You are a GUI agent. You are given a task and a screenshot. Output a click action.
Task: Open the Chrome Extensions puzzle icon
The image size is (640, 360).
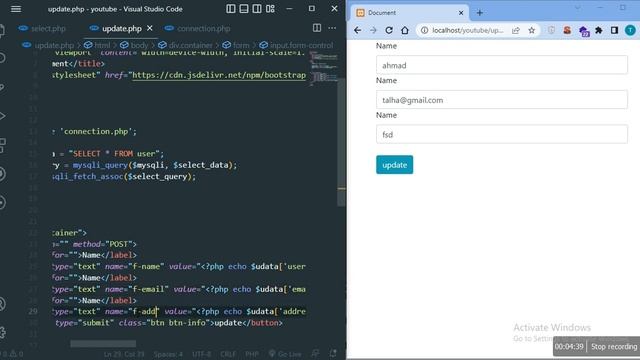tap(599, 30)
